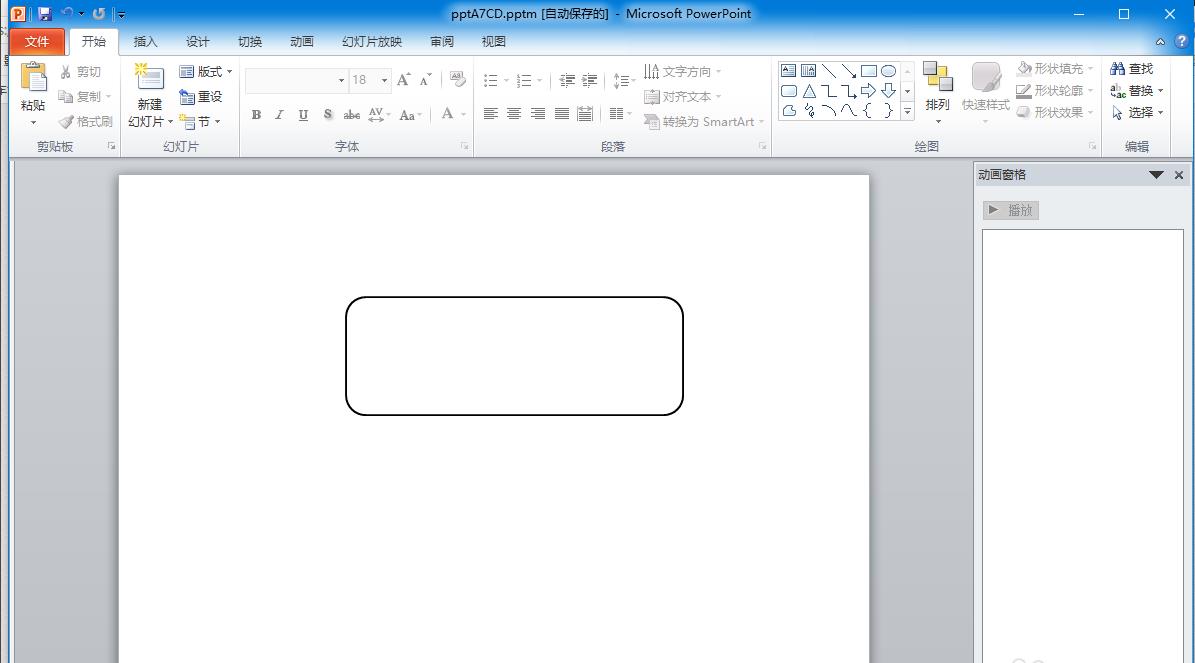Image resolution: width=1195 pixels, height=663 pixels.
Task: Expand the Layout (版式) dropdown
Action: pyautogui.click(x=206, y=71)
